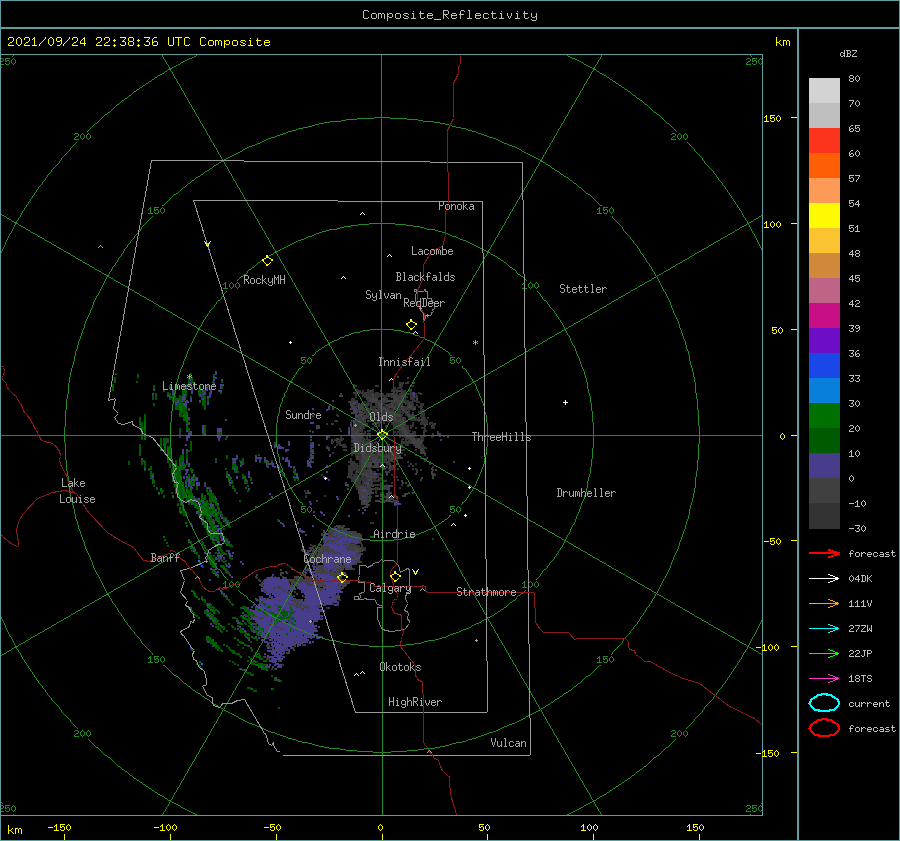Click white asterisk marker east of Innisfail

pos(475,343)
